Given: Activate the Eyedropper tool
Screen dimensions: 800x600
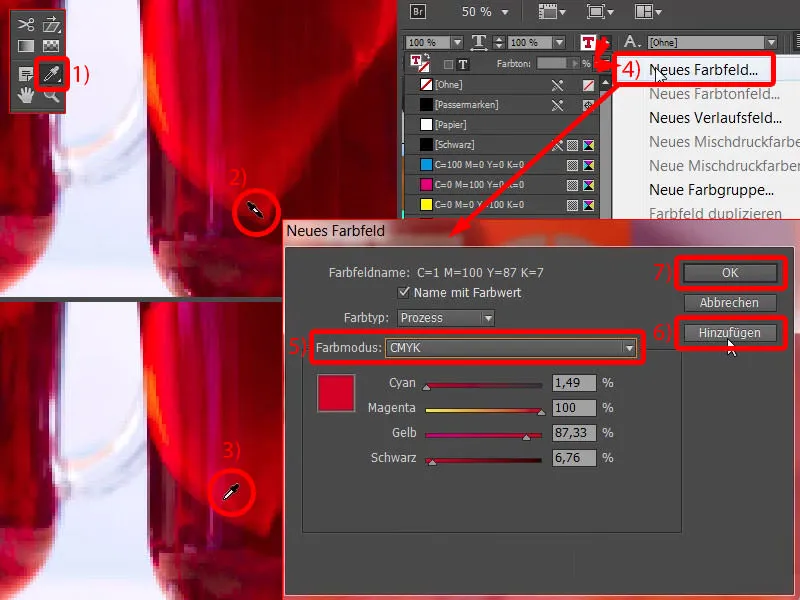Looking at the screenshot, I should point(51,74).
